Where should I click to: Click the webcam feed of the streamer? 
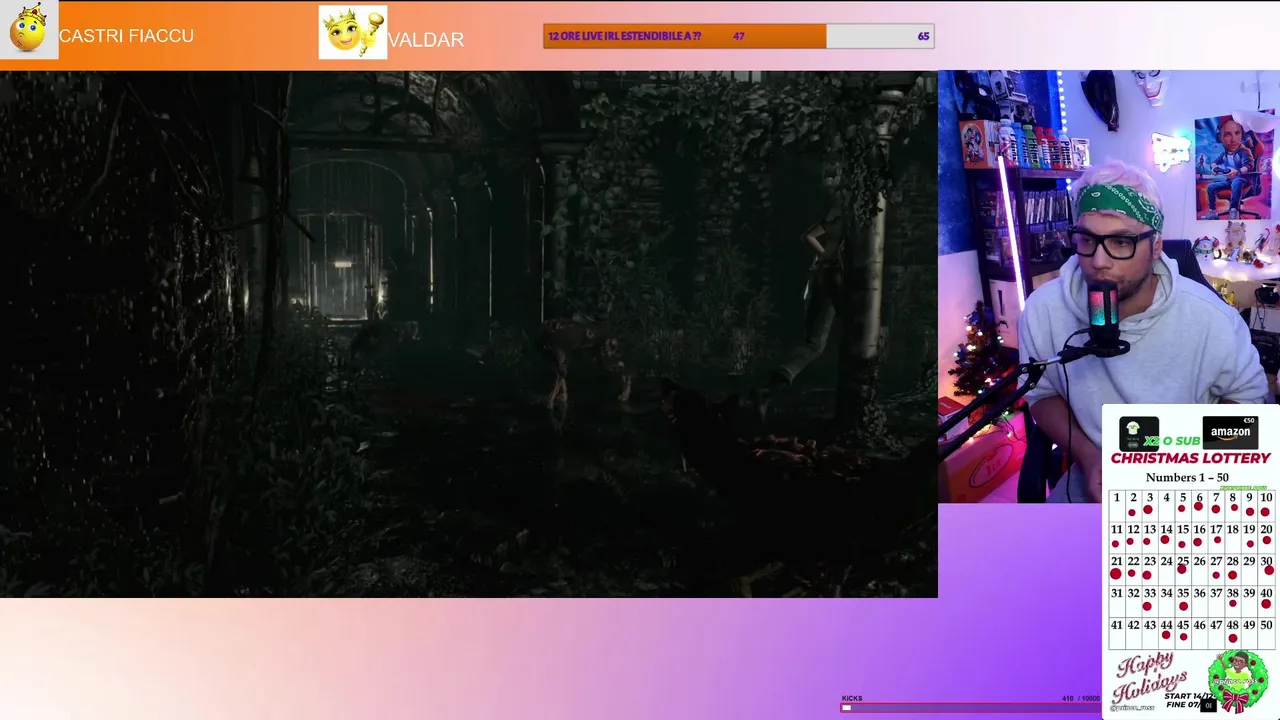[1109, 285]
